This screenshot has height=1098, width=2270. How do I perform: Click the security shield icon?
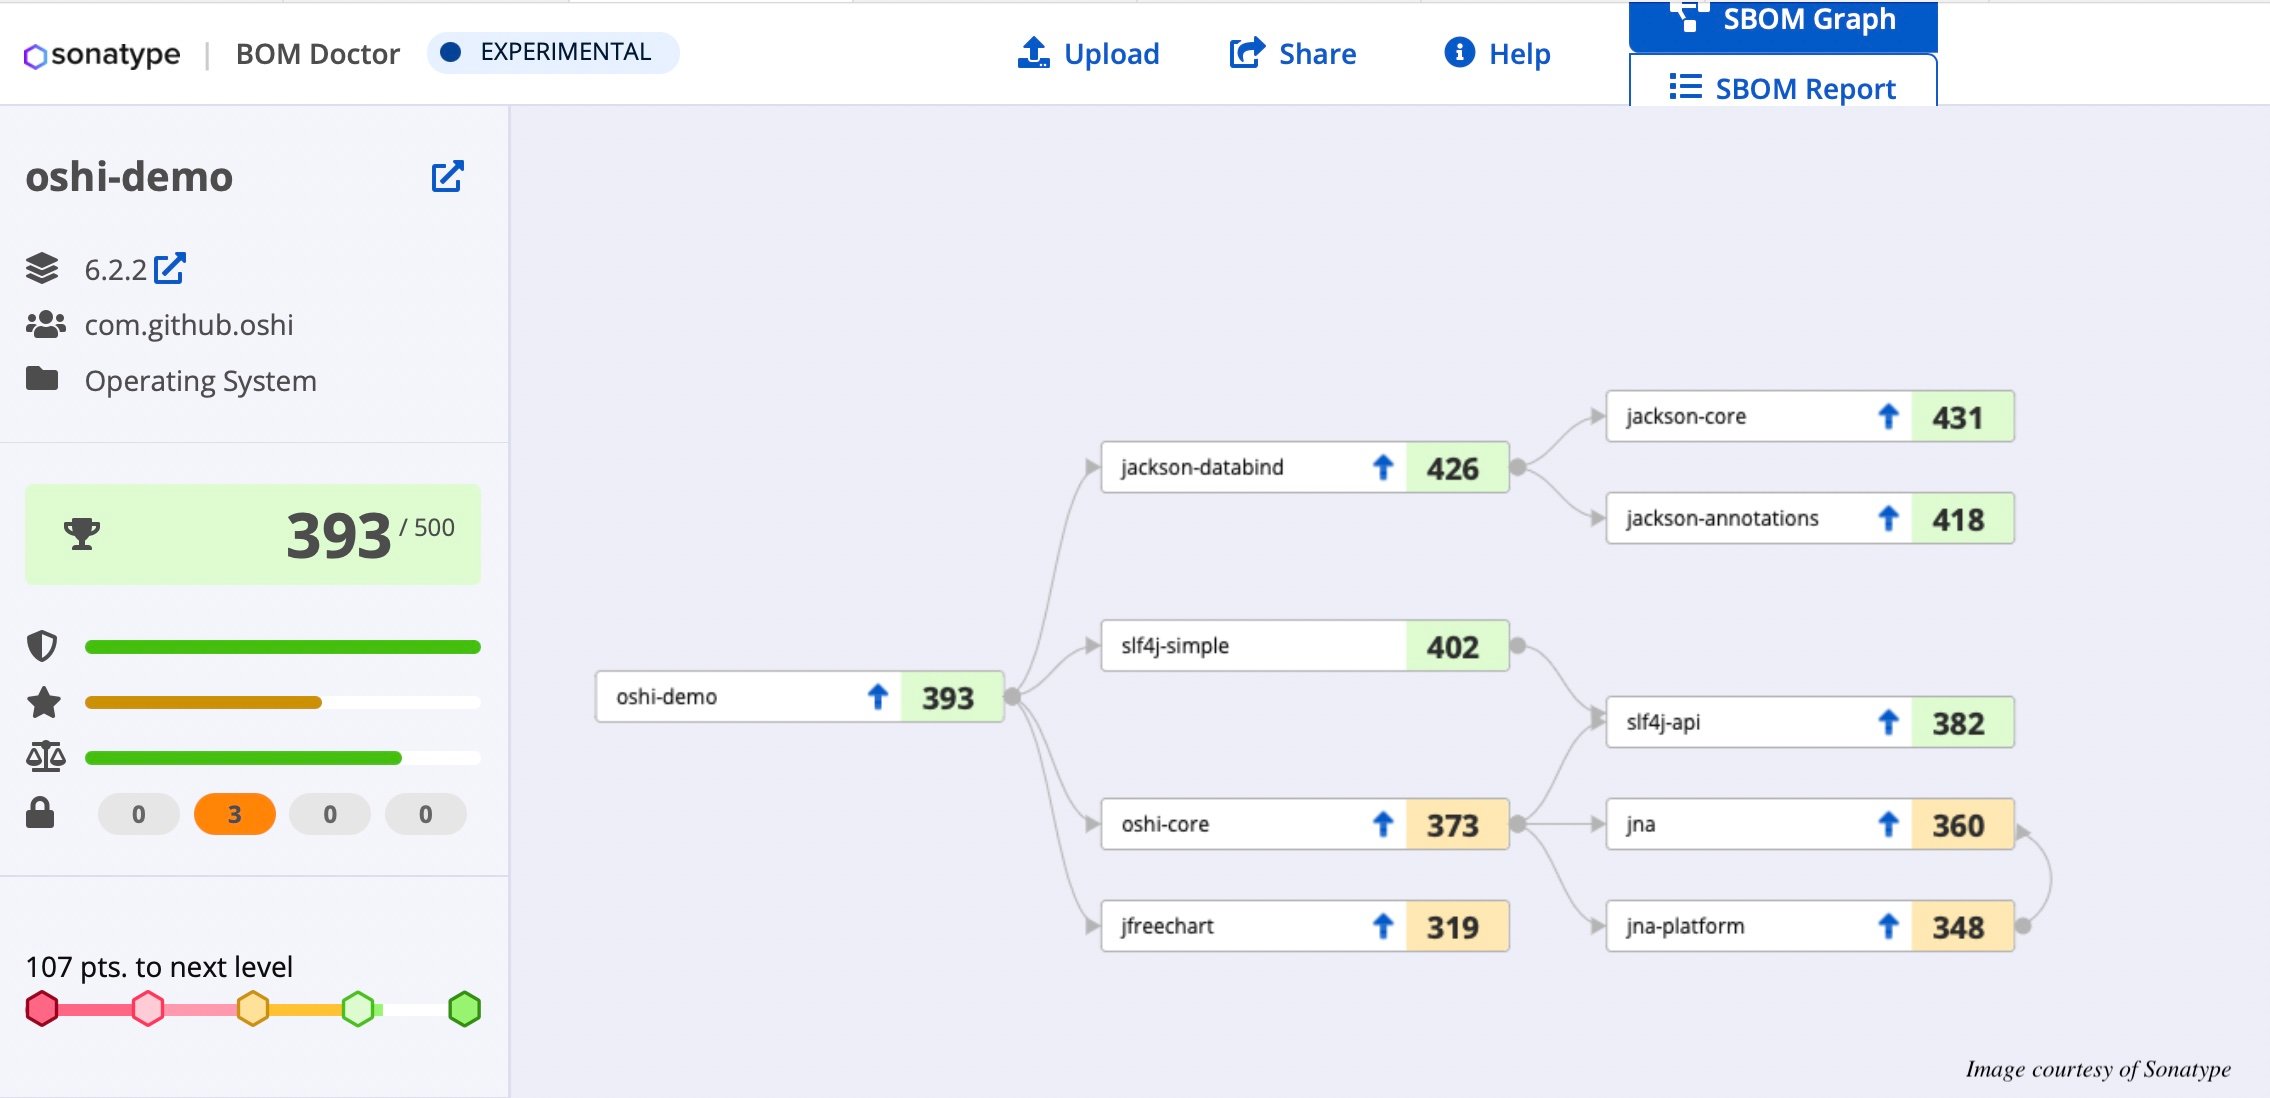pos(42,646)
